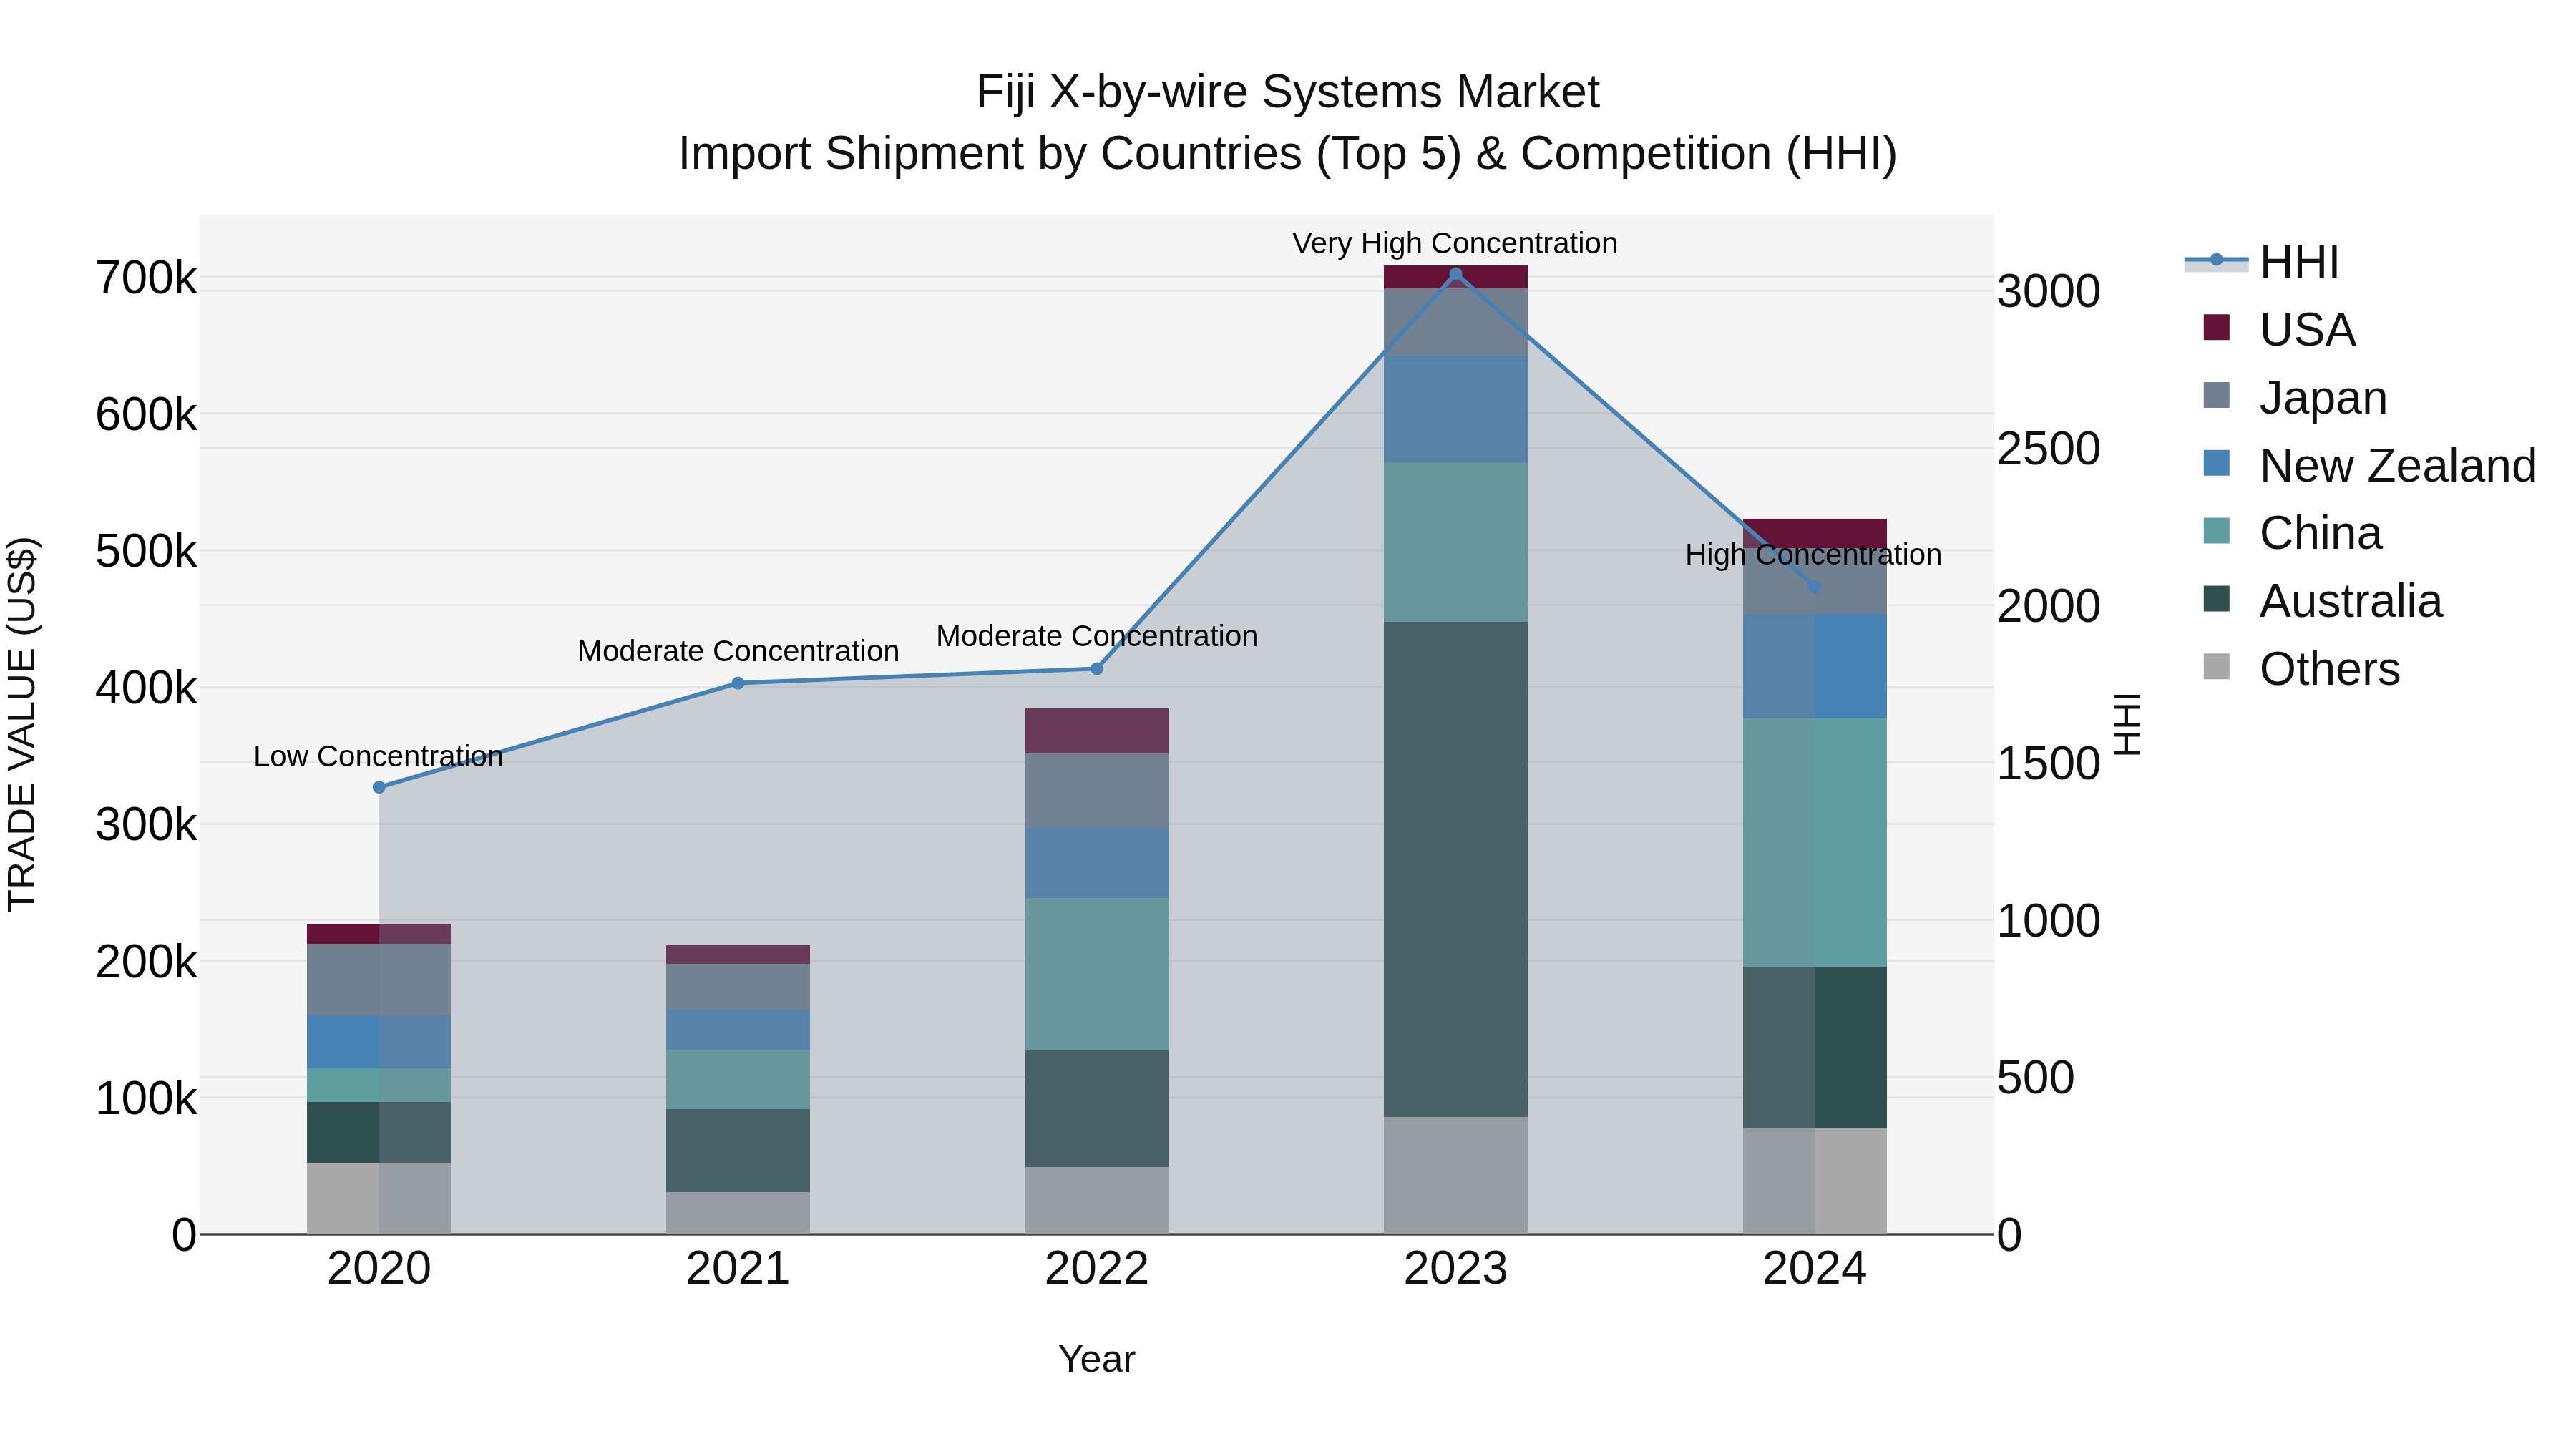Viewport: 2576px width, 1449px height.
Task: Click the USA segment of 2022 bar
Action: [x=1097, y=731]
